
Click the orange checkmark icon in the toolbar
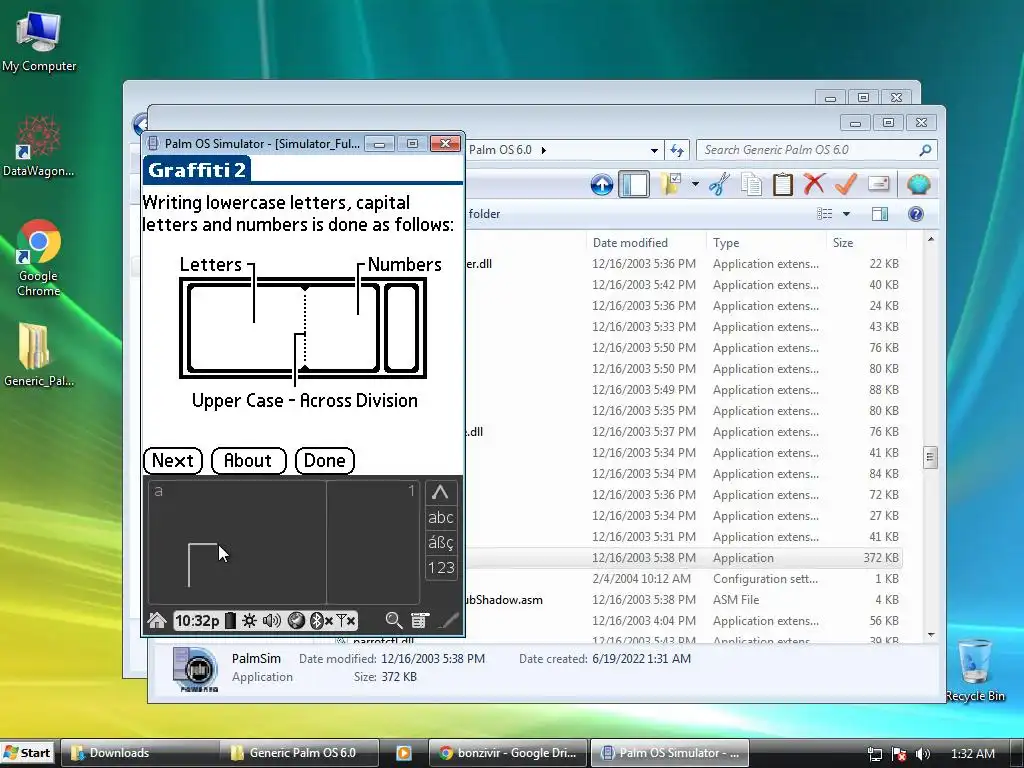pos(846,184)
